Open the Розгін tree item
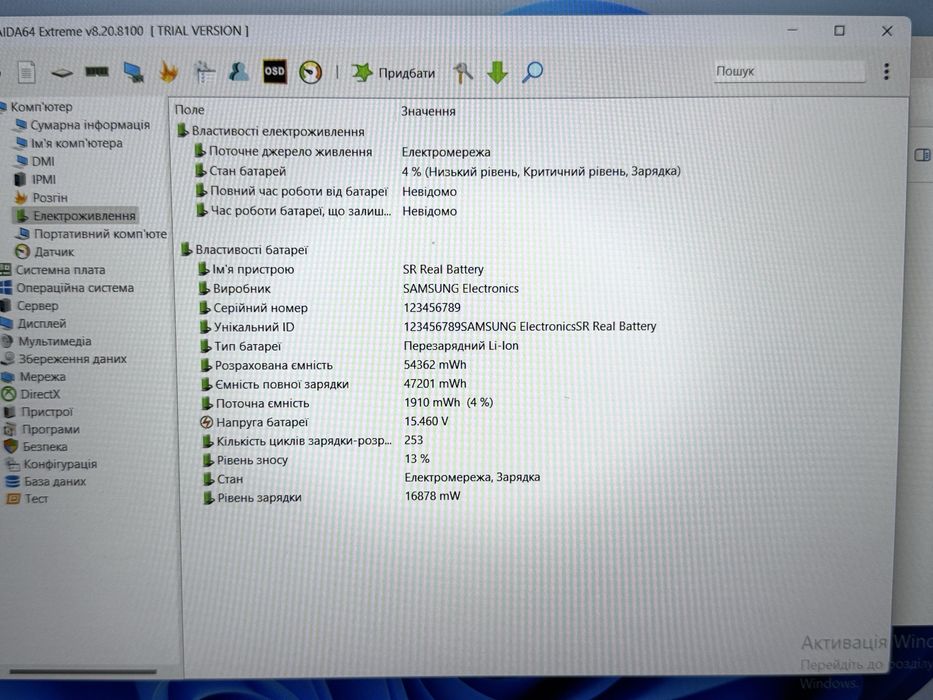 pyautogui.click(x=41, y=198)
